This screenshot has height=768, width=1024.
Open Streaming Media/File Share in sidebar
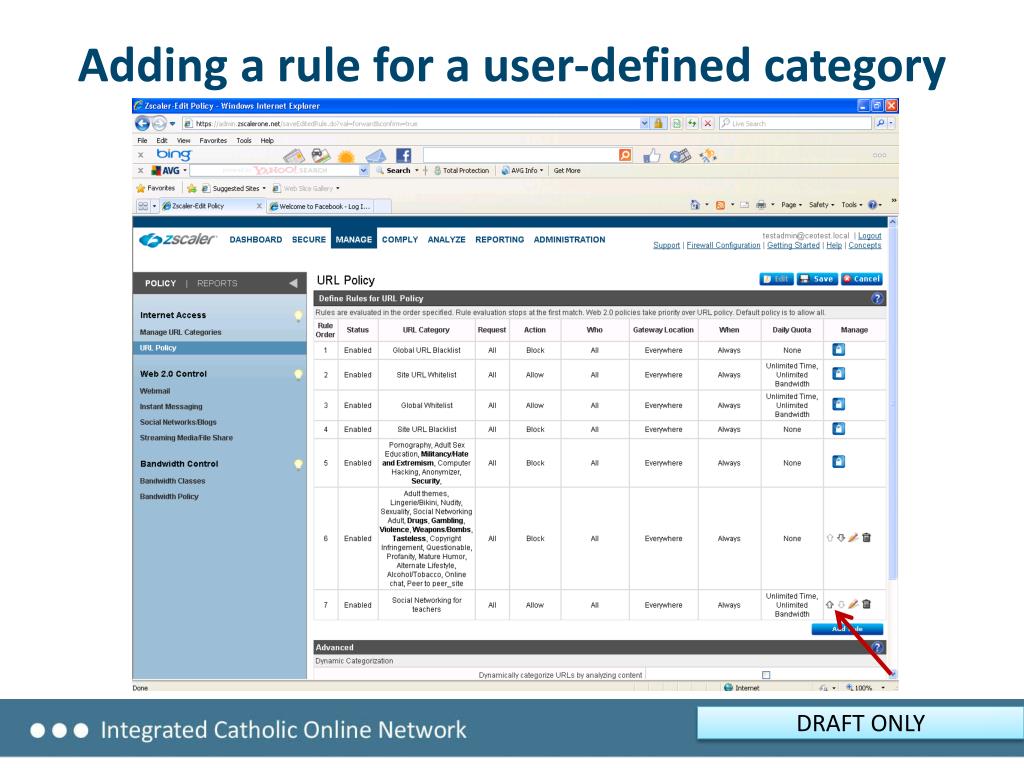click(186, 438)
